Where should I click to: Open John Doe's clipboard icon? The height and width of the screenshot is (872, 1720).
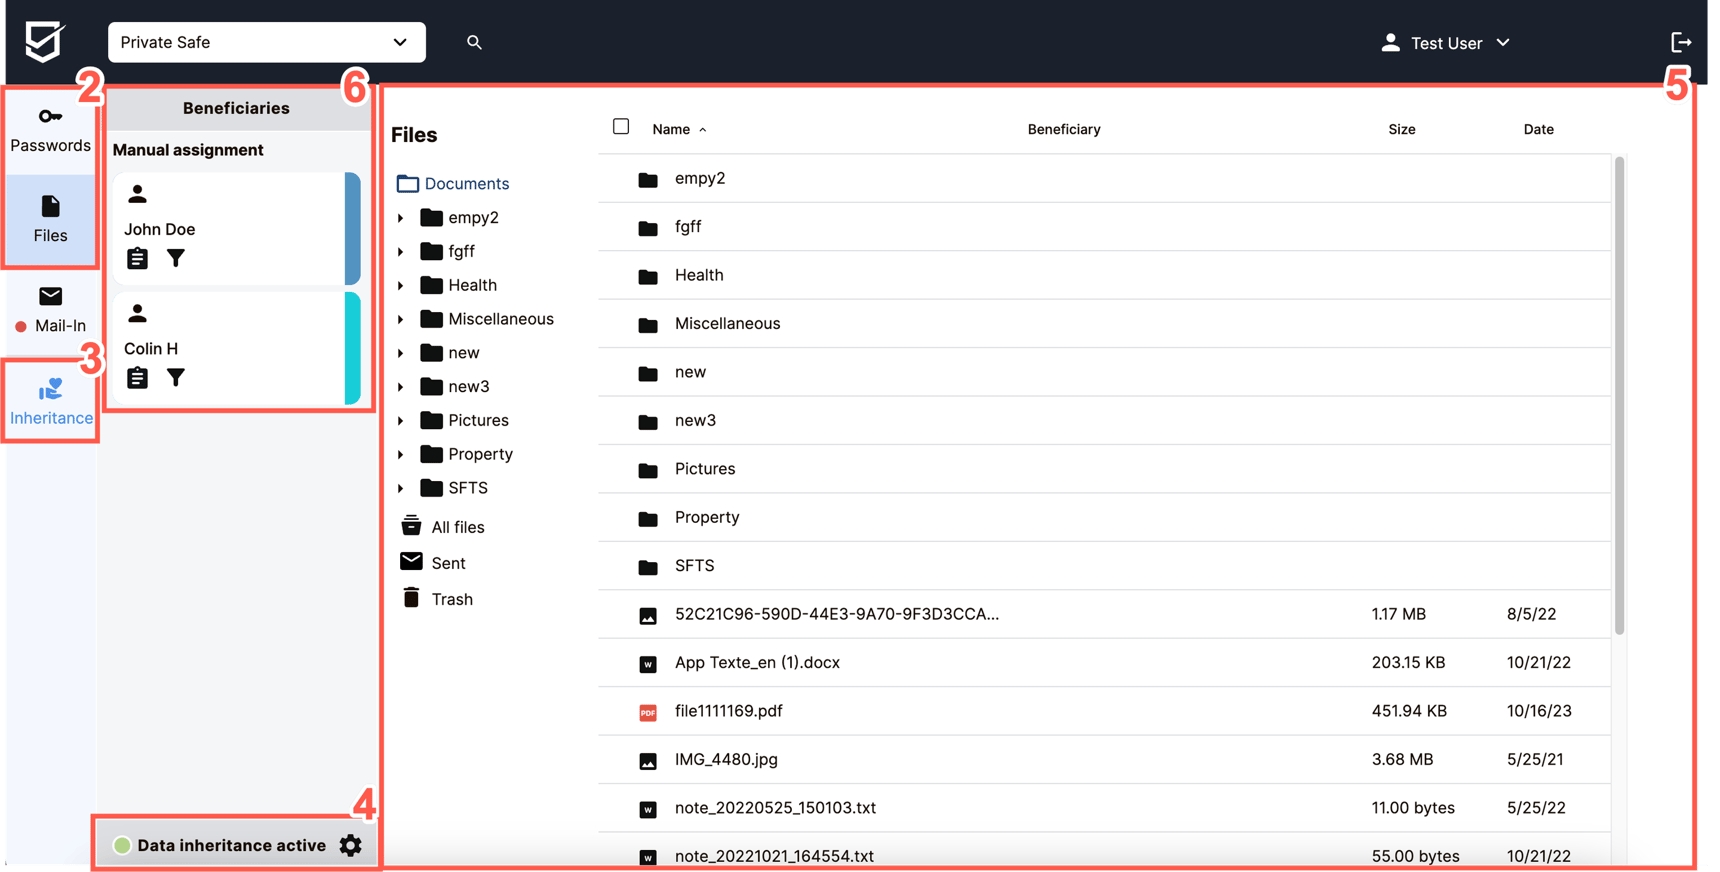(x=137, y=258)
